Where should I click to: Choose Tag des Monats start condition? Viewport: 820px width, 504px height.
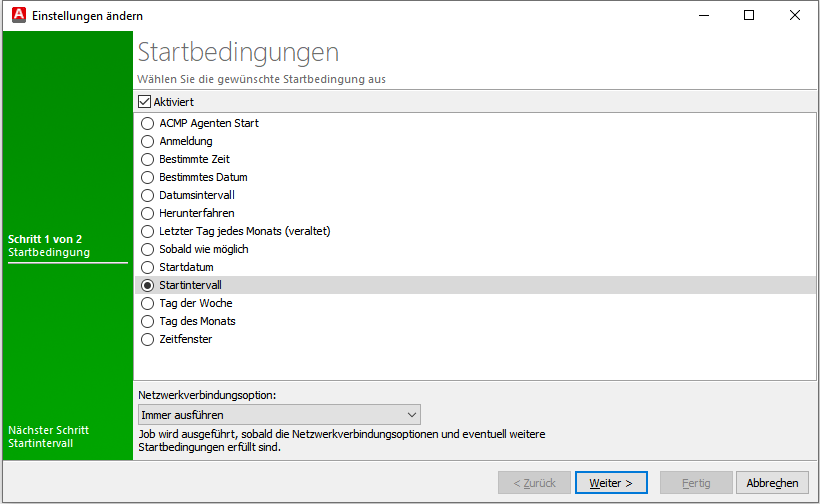coord(148,321)
